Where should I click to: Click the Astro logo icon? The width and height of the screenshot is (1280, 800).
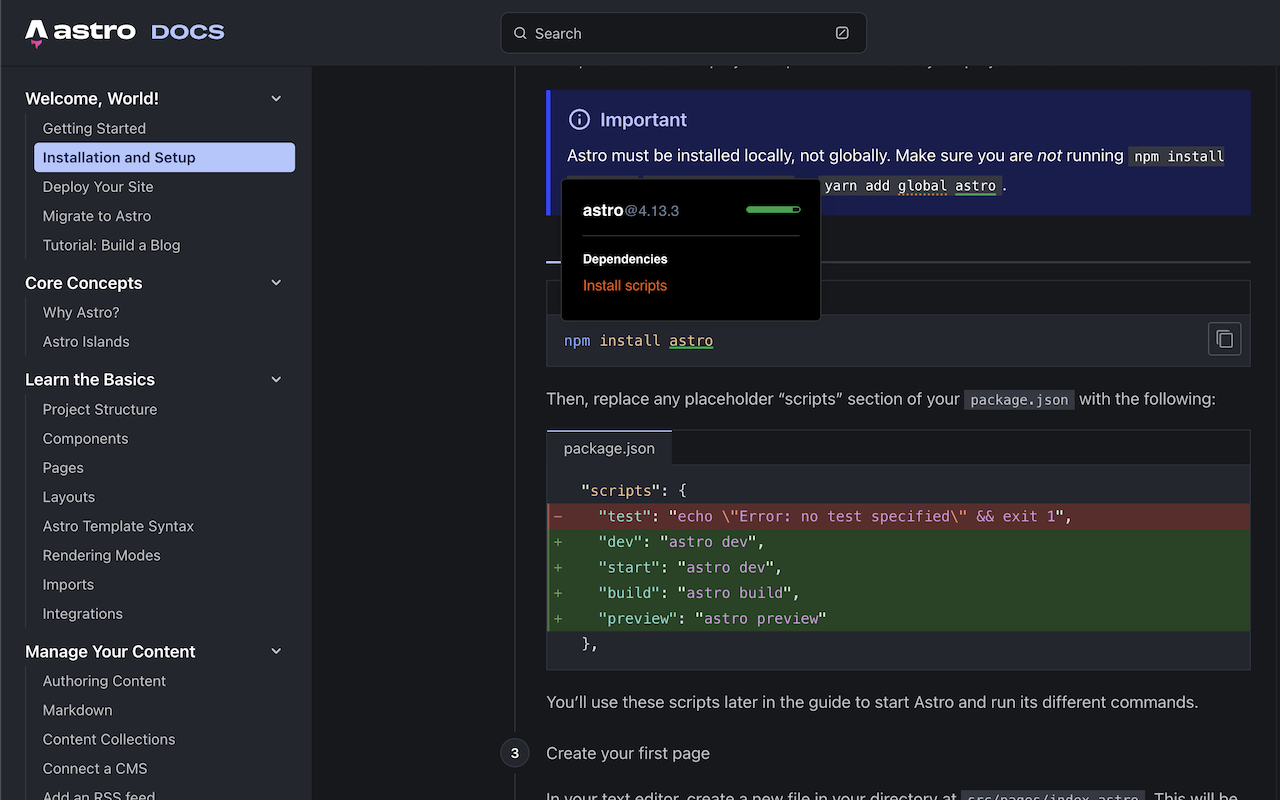36,34
